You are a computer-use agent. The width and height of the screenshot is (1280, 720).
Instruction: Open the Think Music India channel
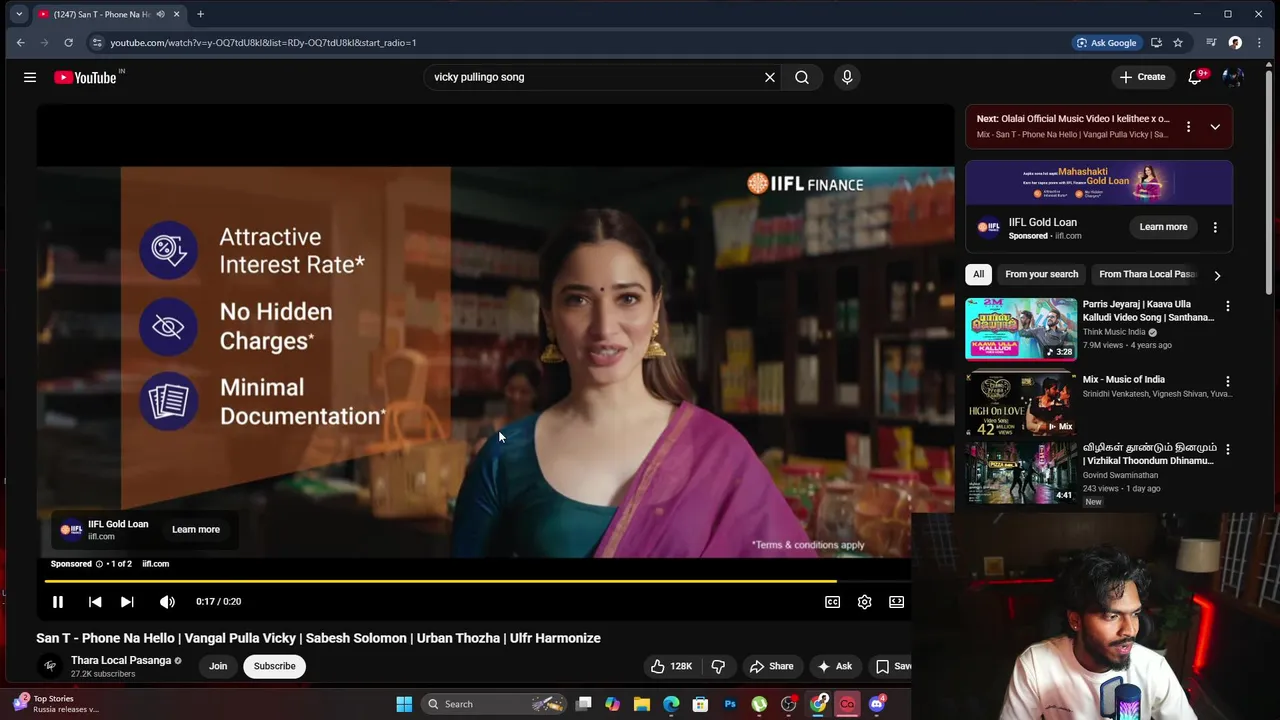tap(1114, 332)
